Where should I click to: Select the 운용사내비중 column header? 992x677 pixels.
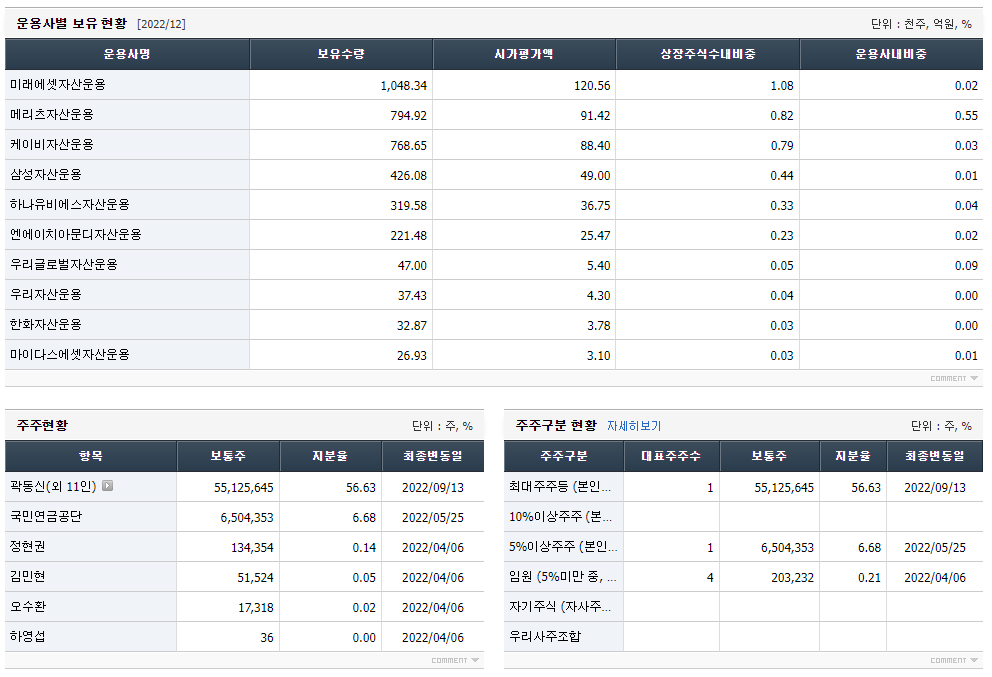coord(891,54)
